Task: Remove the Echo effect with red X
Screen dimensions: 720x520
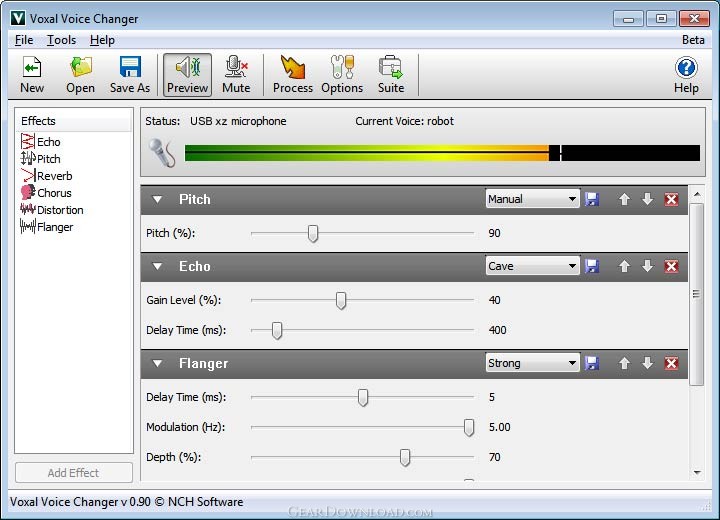Action: tap(671, 266)
